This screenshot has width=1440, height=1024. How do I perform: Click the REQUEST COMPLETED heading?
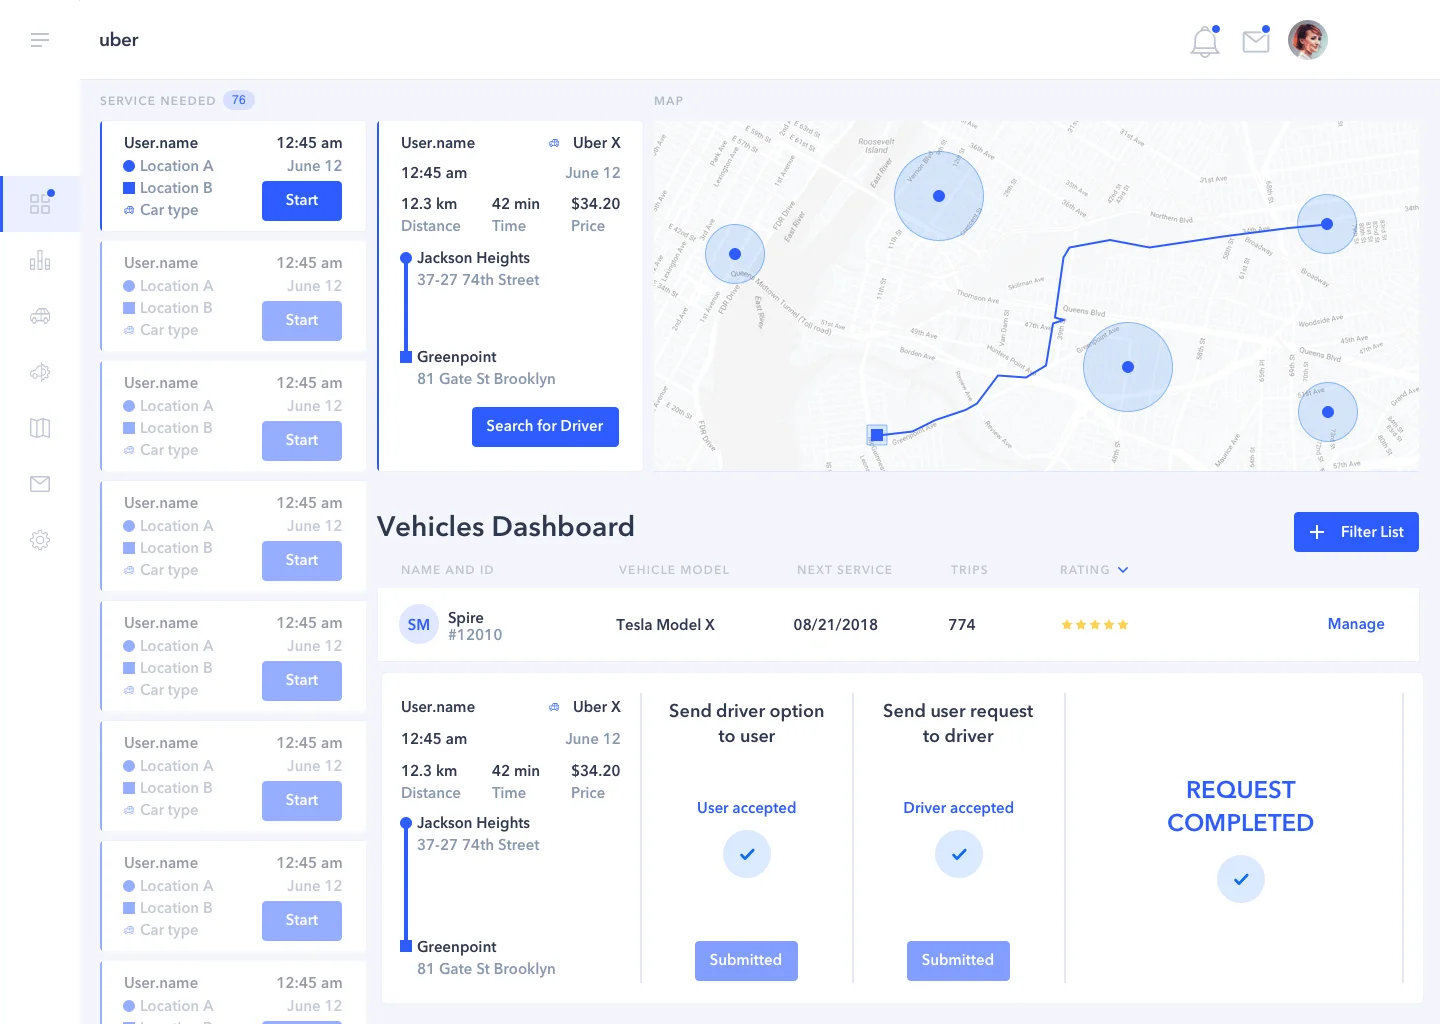click(x=1241, y=806)
